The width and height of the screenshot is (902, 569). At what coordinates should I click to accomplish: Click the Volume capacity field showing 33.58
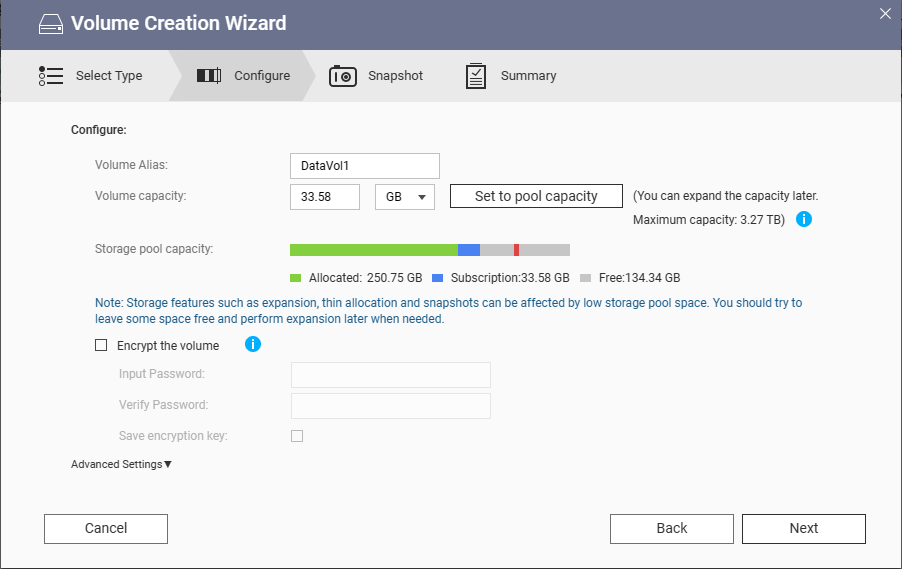tap(325, 197)
